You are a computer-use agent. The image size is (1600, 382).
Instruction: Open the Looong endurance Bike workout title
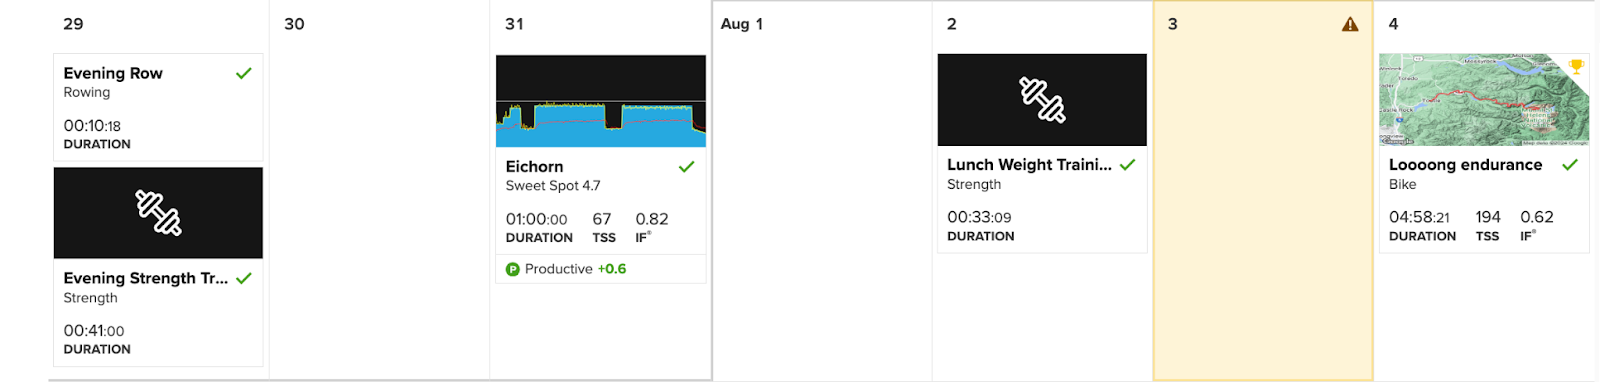[x=1465, y=165]
